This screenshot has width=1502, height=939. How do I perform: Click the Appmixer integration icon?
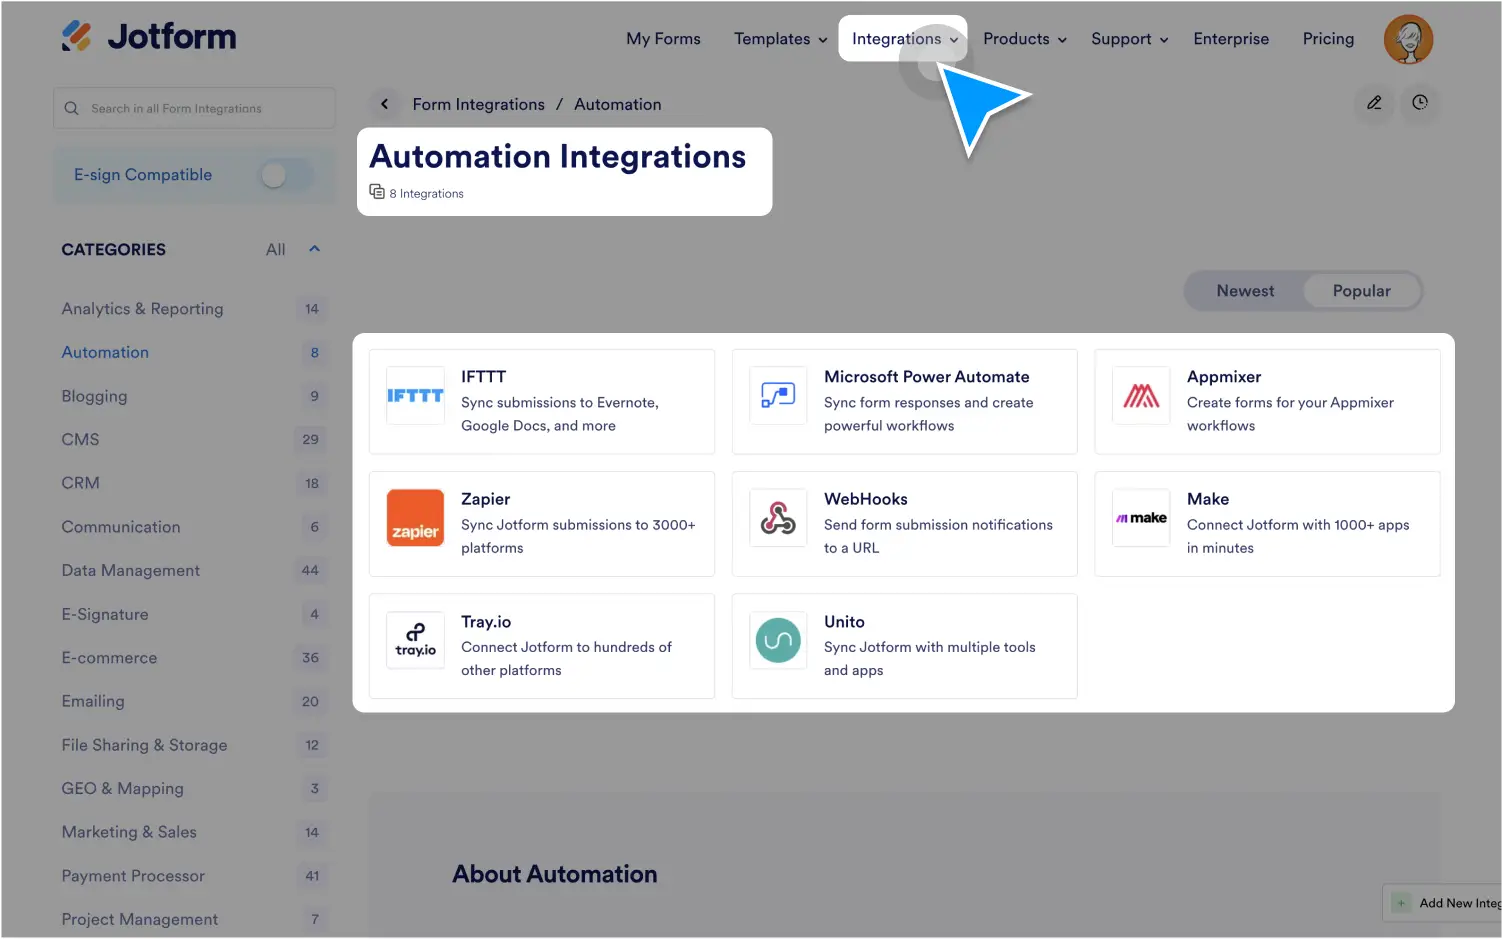pos(1141,395)
